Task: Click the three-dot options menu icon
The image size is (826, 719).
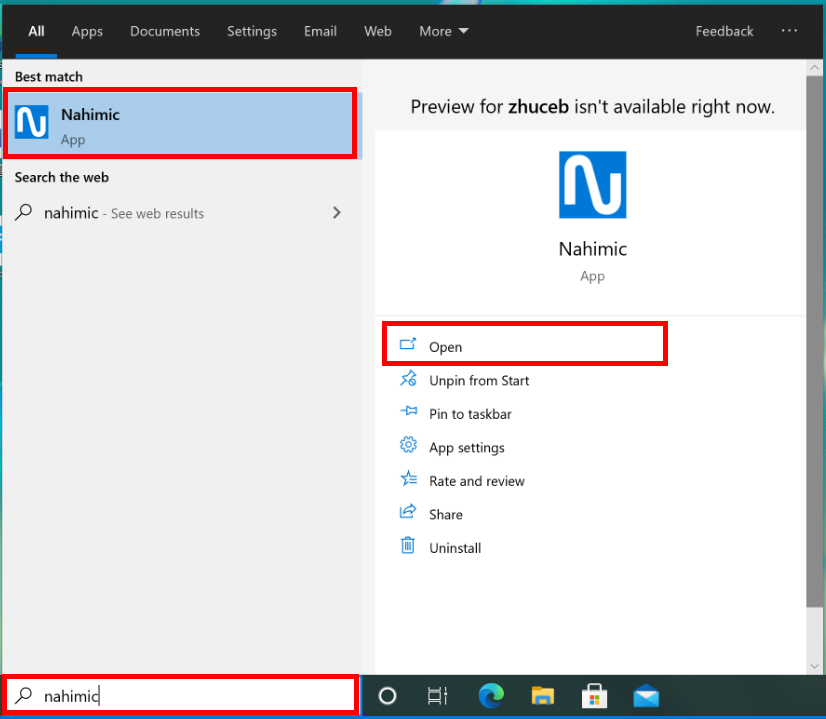Action: coord(789,31)
